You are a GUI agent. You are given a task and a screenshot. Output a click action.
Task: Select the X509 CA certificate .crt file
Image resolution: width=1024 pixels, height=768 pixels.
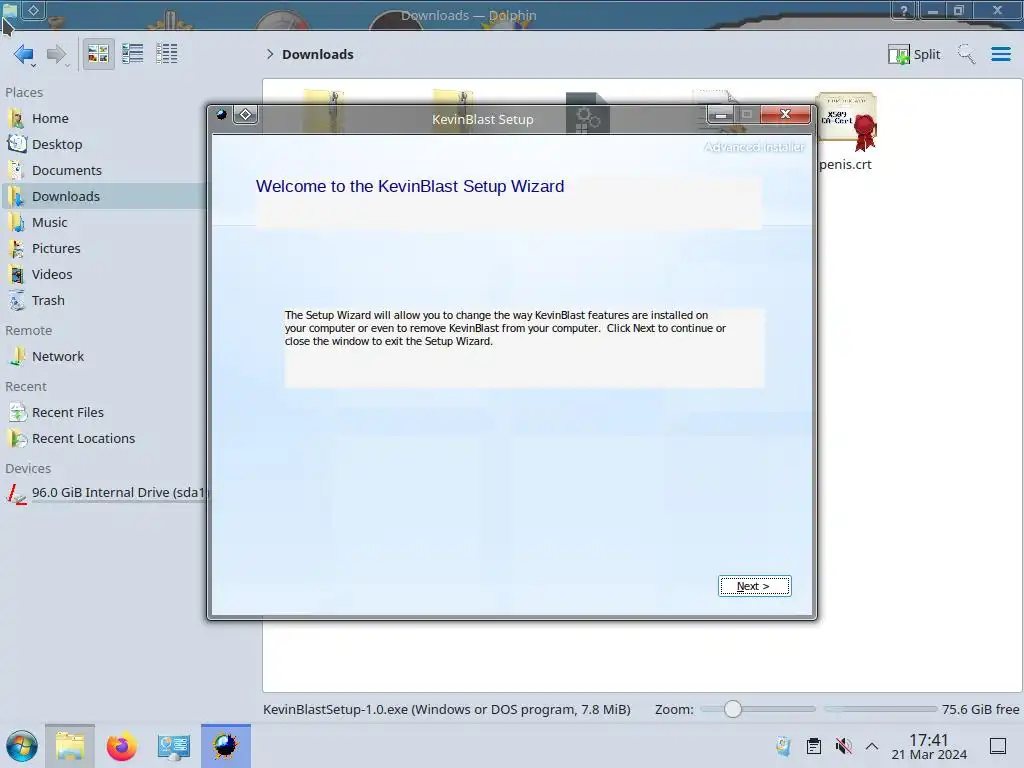tap(846, 133)
